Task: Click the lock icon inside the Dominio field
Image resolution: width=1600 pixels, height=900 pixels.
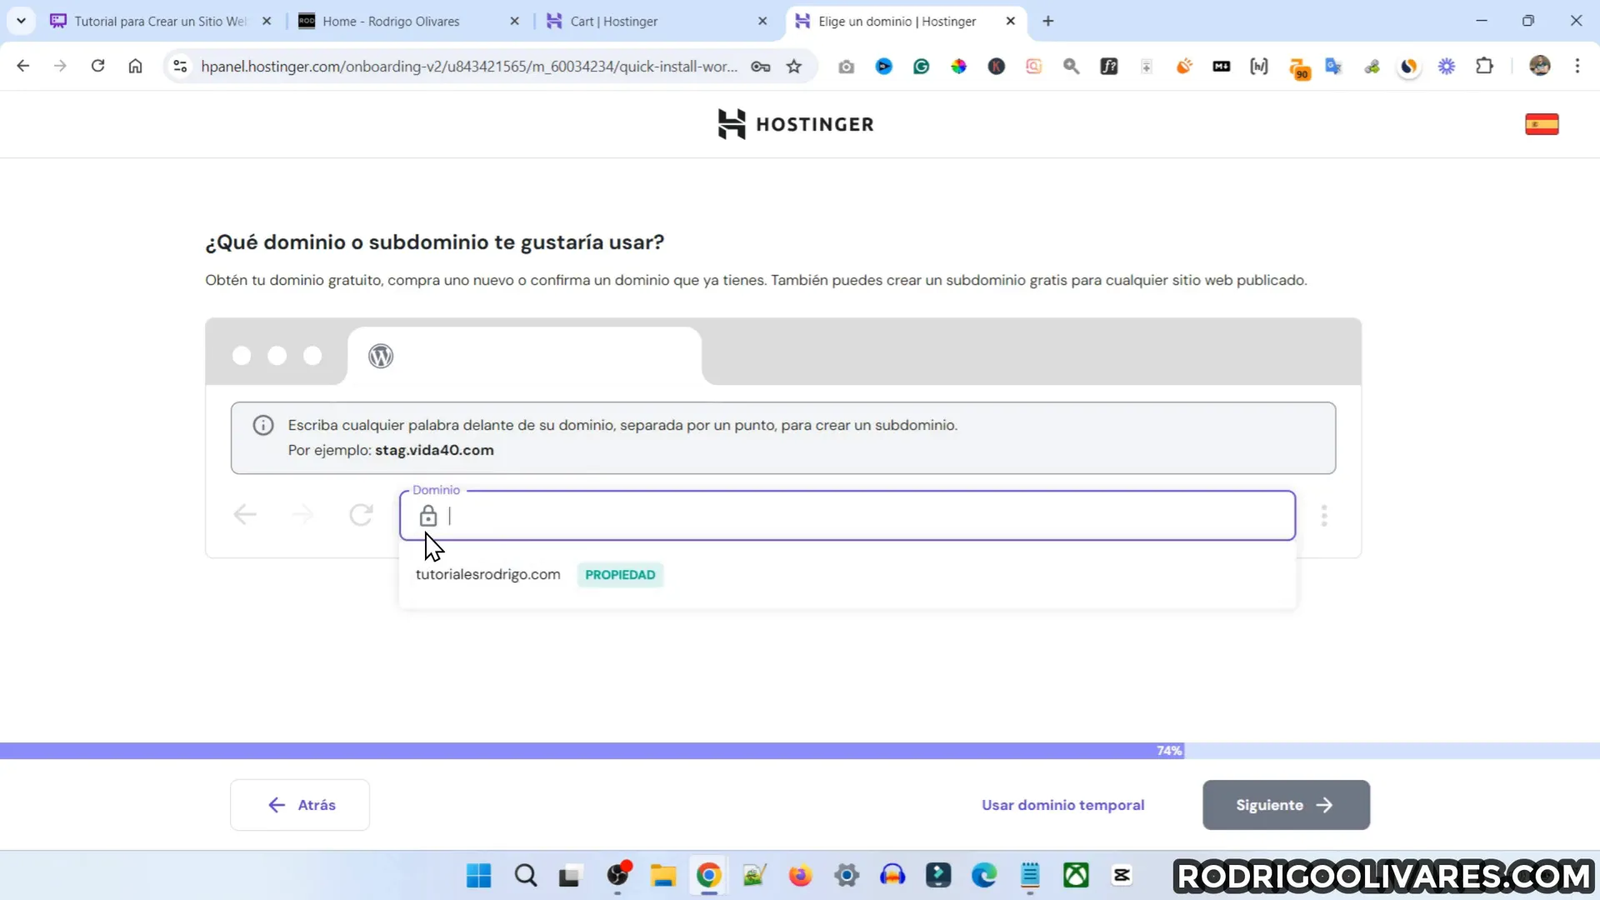Action: click(x=428, y=515)
